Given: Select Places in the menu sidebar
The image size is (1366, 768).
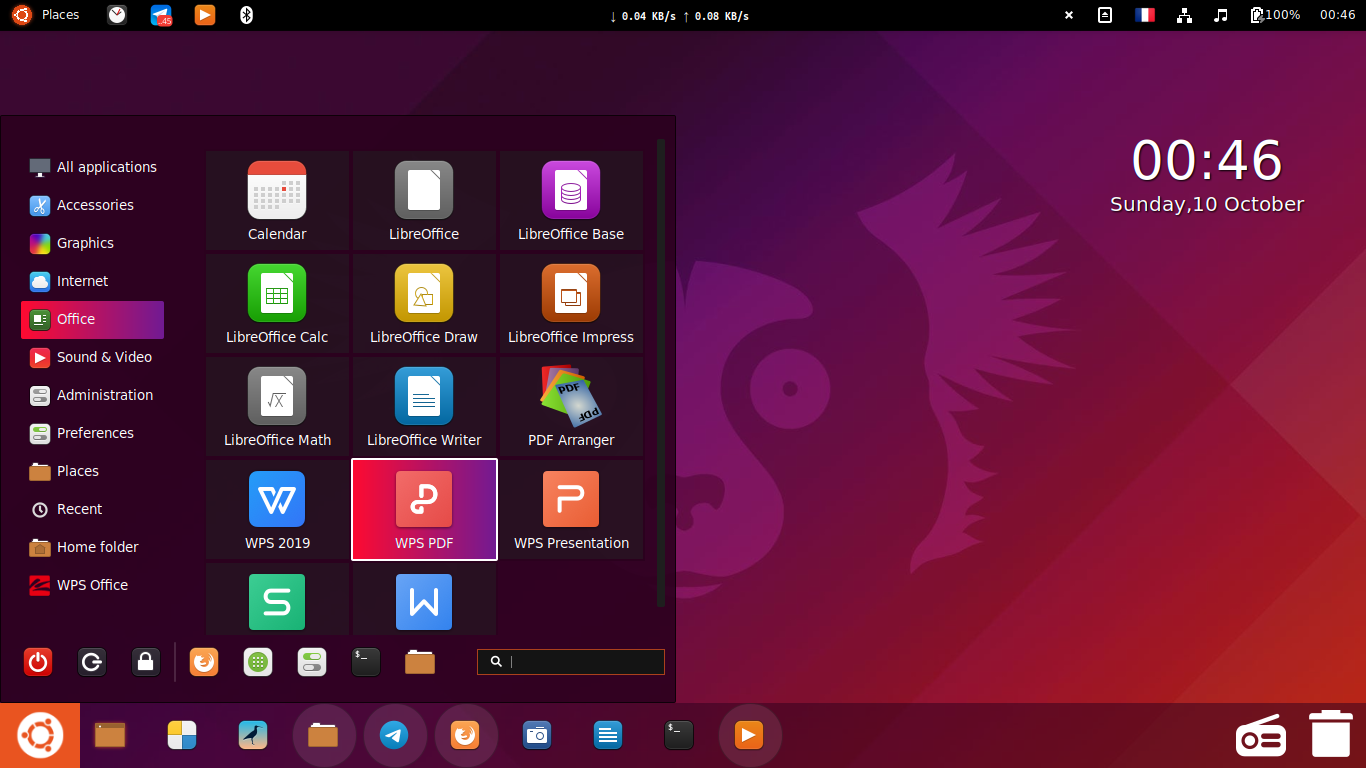Looking at the screenshot, I should click(x=92, y=471).
